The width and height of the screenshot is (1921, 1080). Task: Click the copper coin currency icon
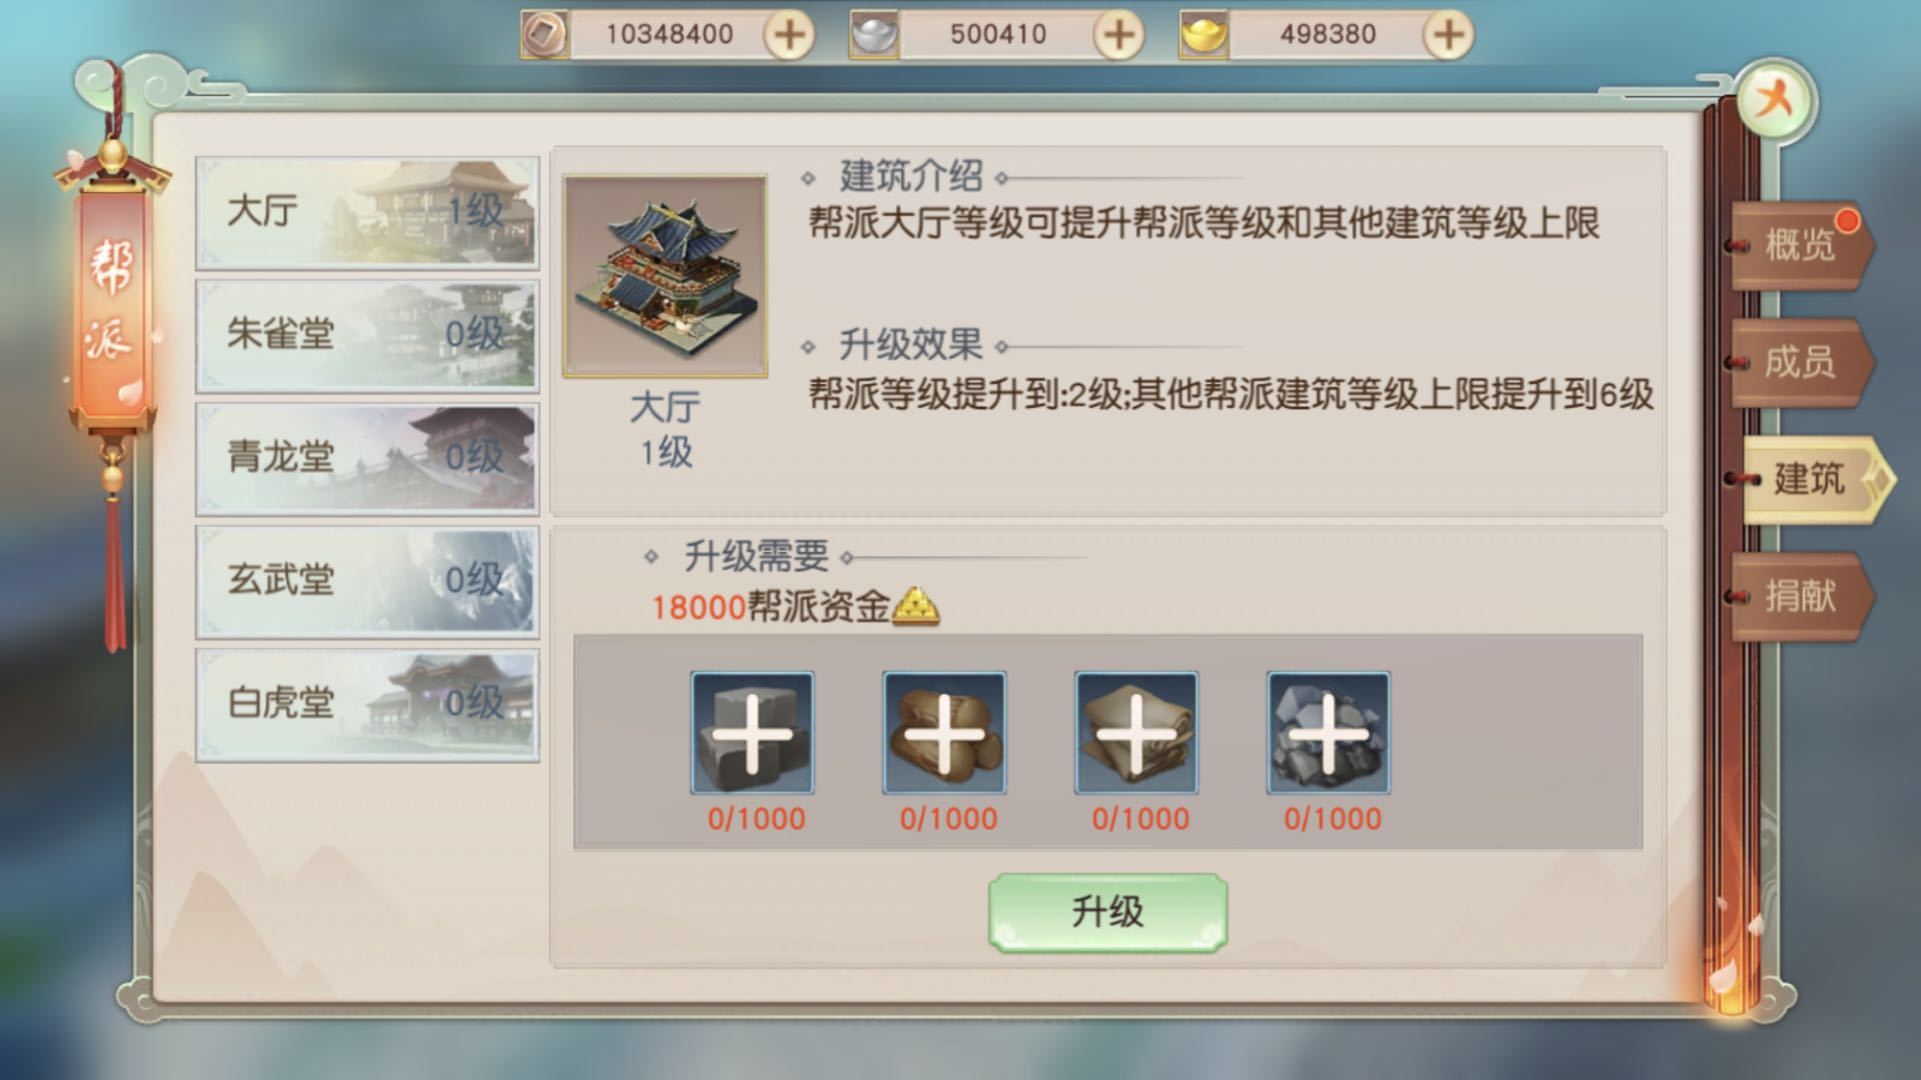tap(545, 35)
